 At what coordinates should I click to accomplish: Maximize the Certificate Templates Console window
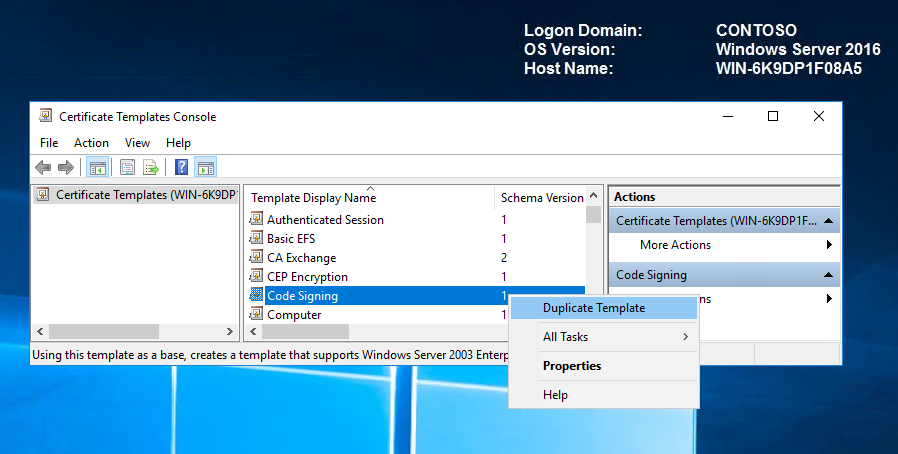tap(773, 116)
